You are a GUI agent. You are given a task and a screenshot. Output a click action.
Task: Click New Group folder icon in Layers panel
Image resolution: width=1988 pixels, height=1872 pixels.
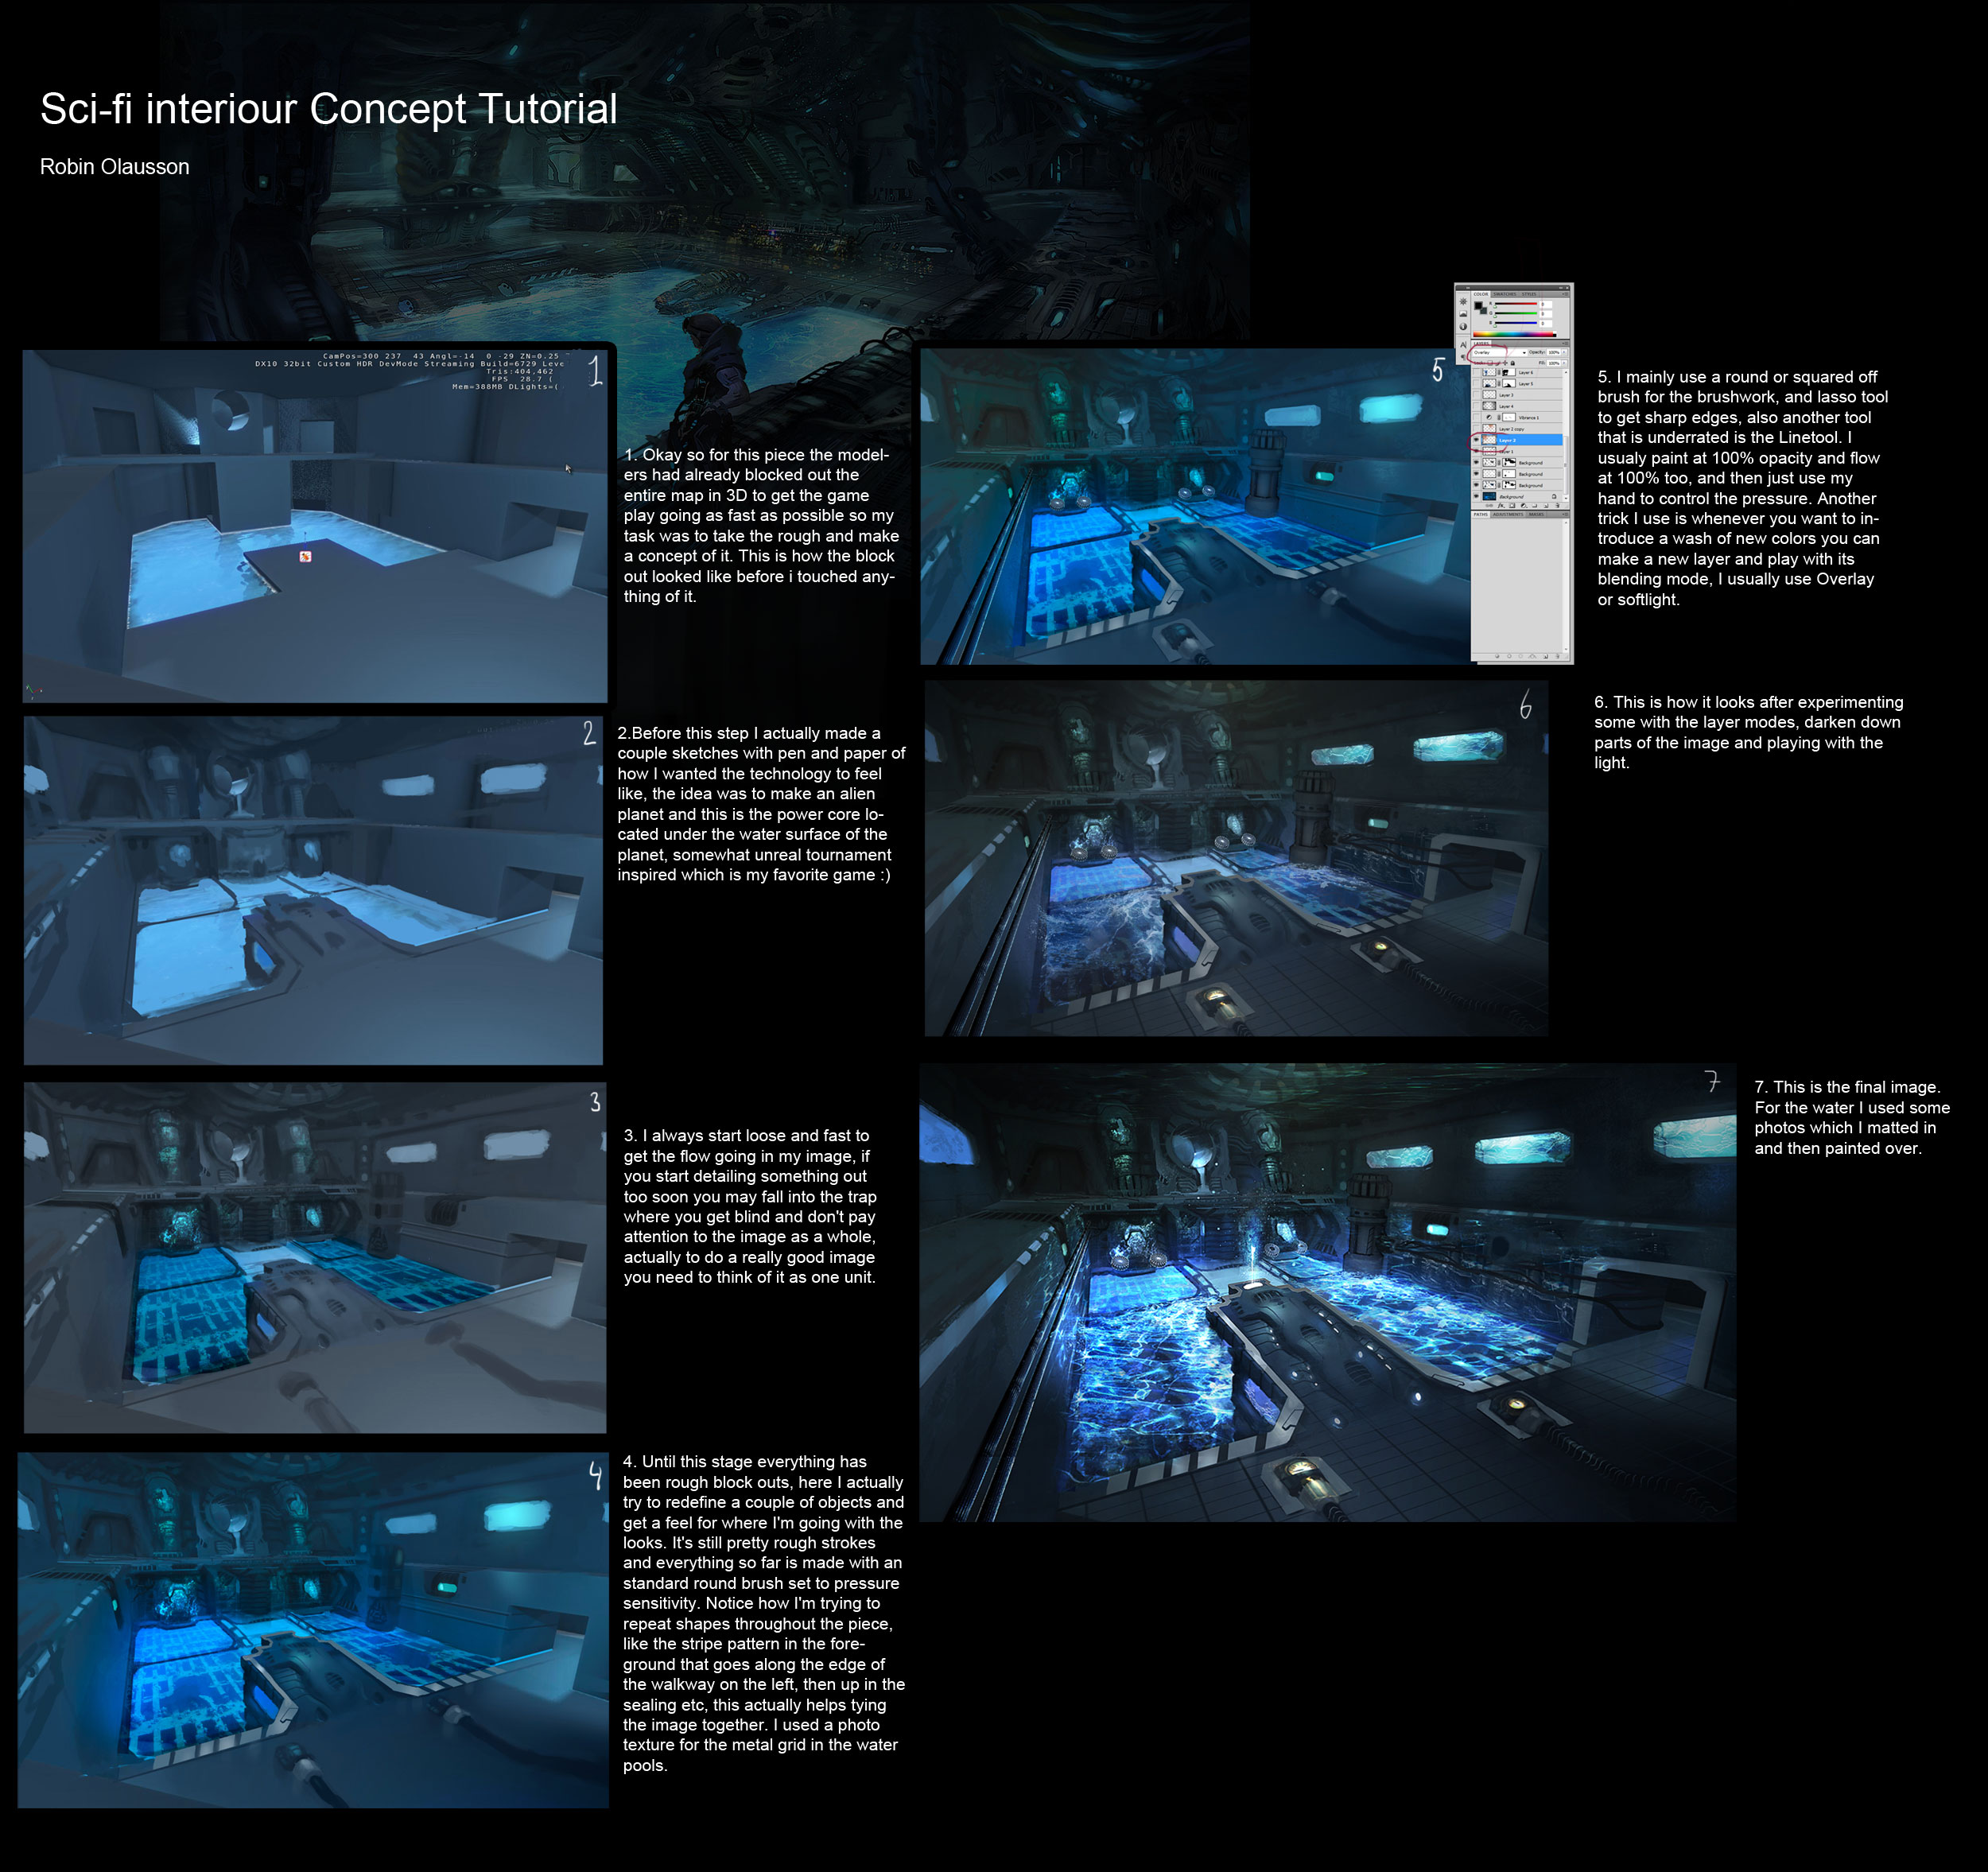coord(1535,506)
